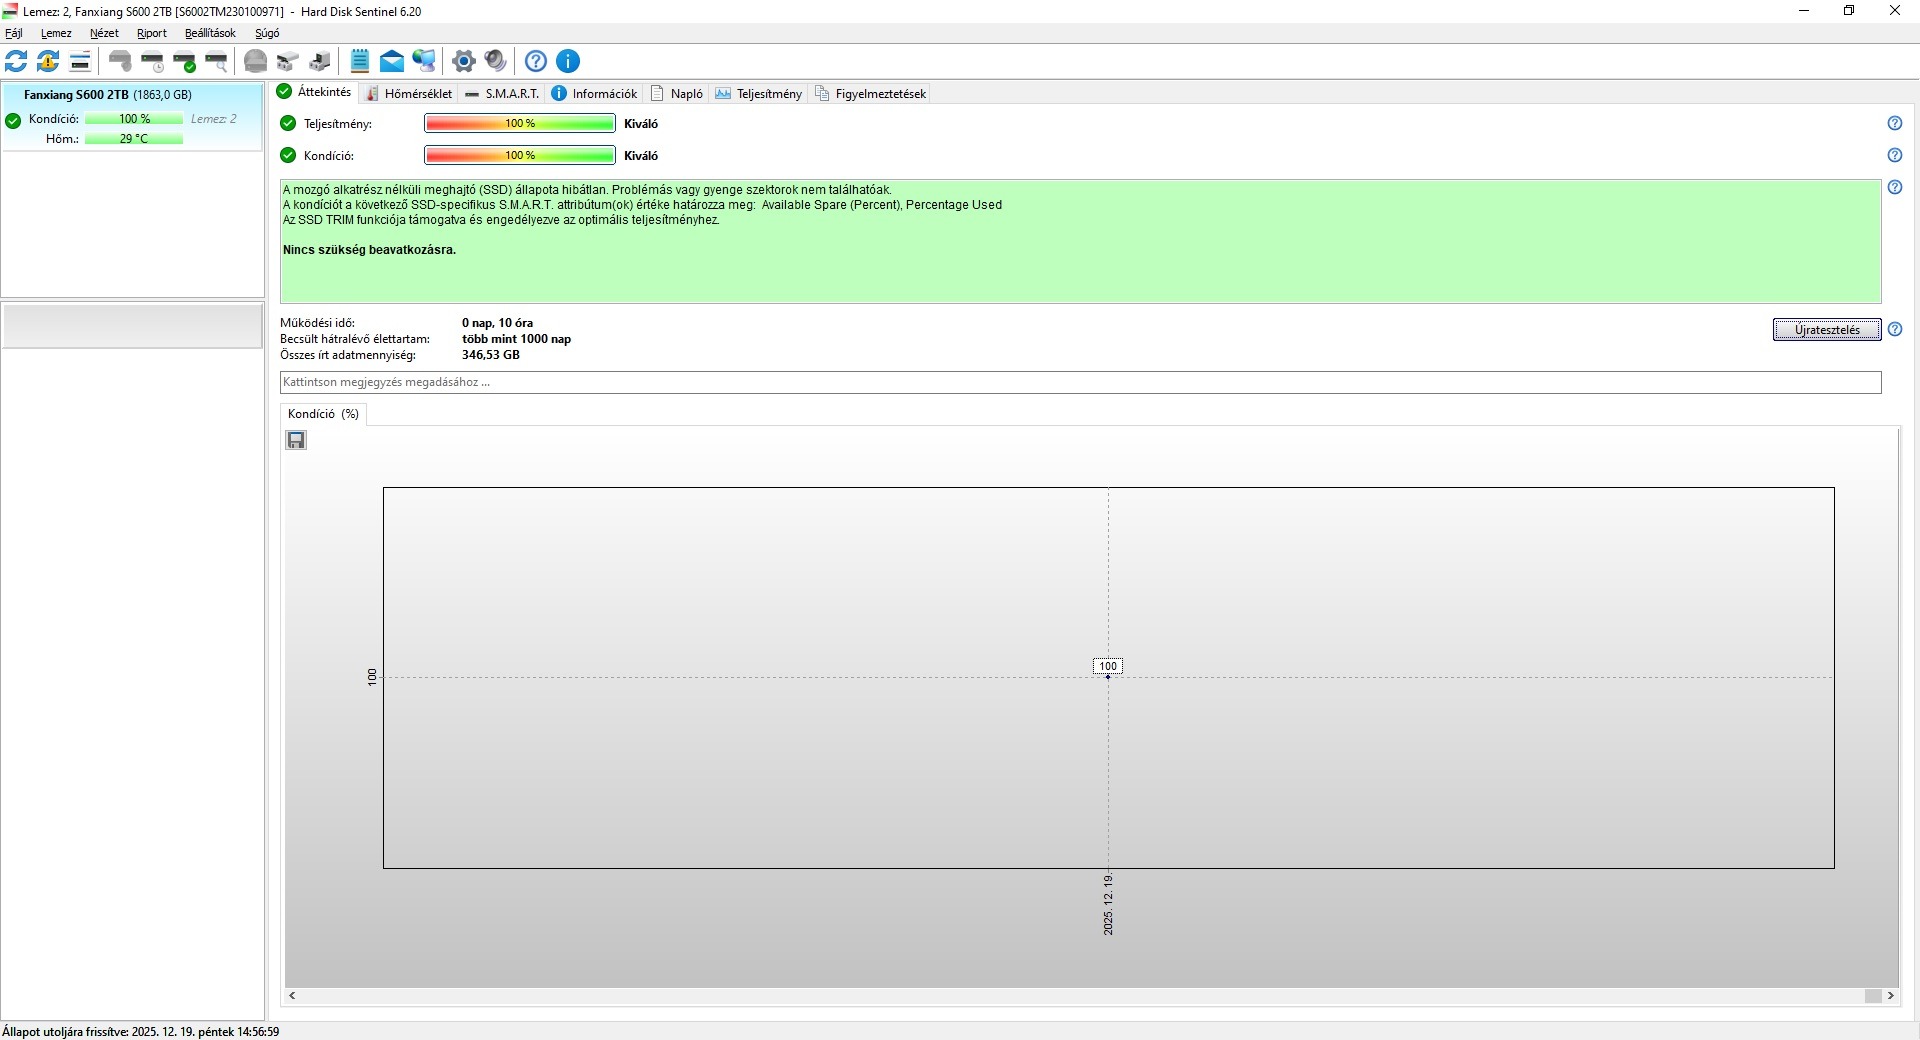Open the Lemez menu
This screenshot has width=1920, height=1040.
56,33
